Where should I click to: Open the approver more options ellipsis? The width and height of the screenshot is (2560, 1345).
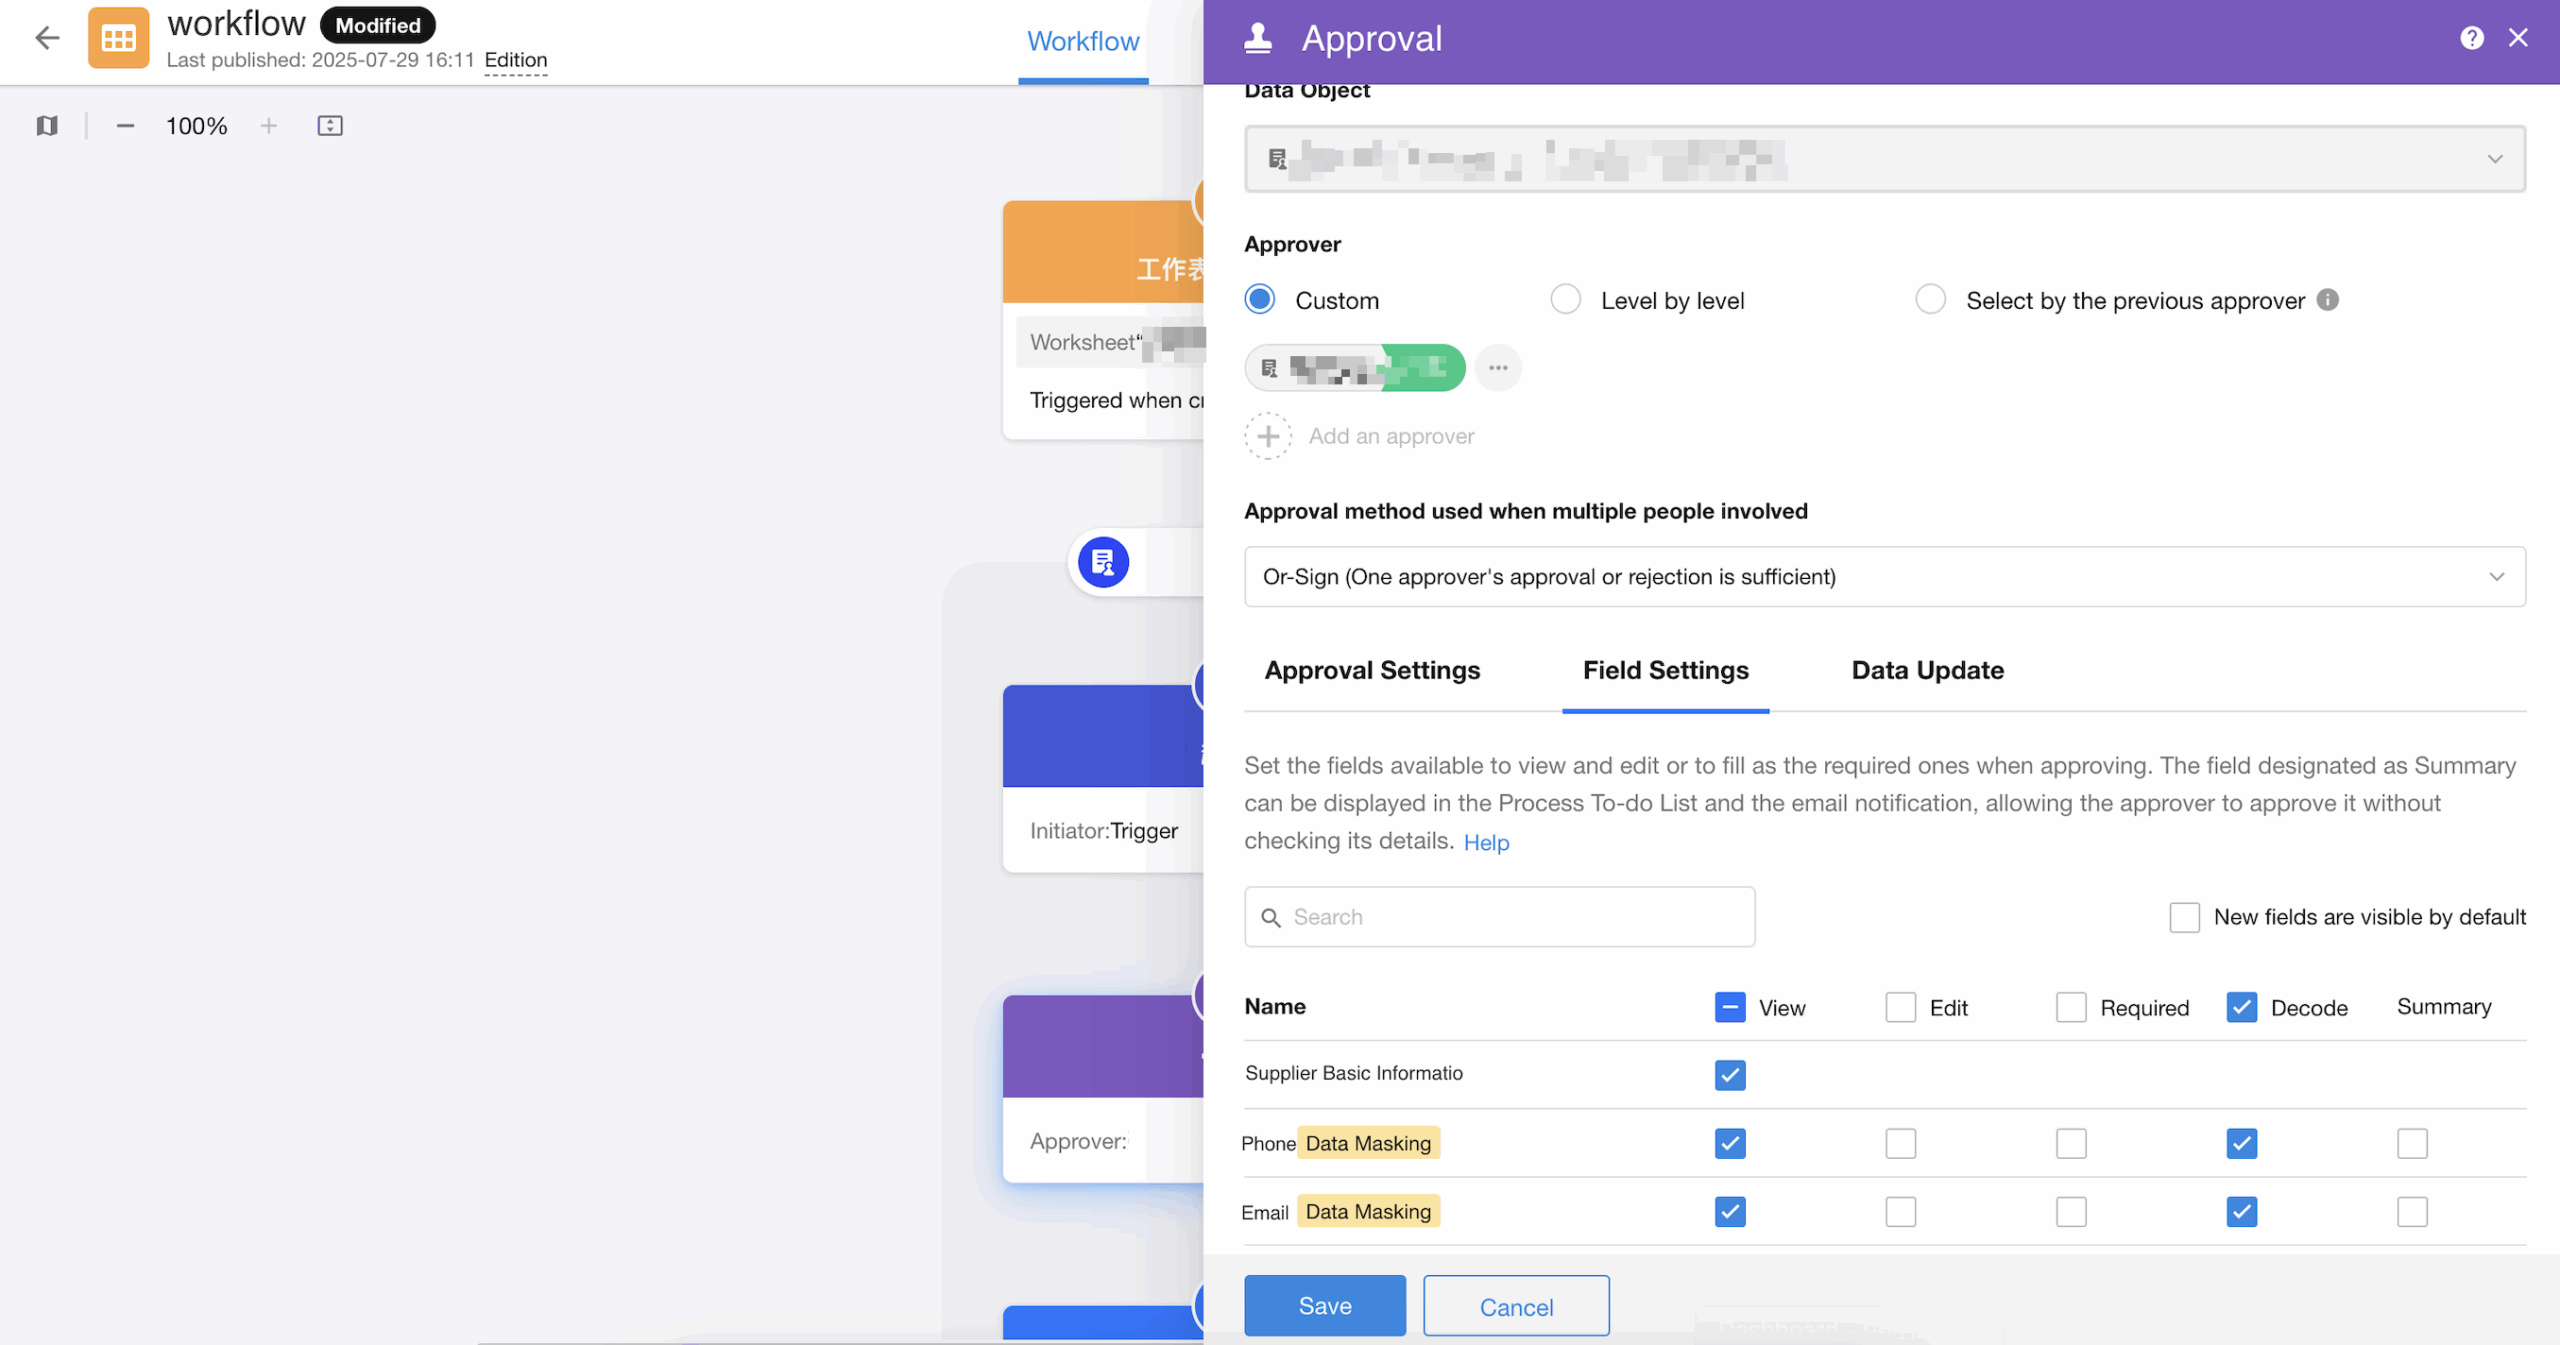click(x=1498, y=368)
